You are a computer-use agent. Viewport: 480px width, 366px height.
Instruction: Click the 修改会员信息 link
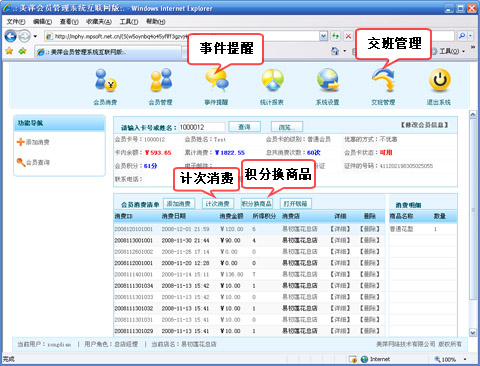(x=425, y=125)
